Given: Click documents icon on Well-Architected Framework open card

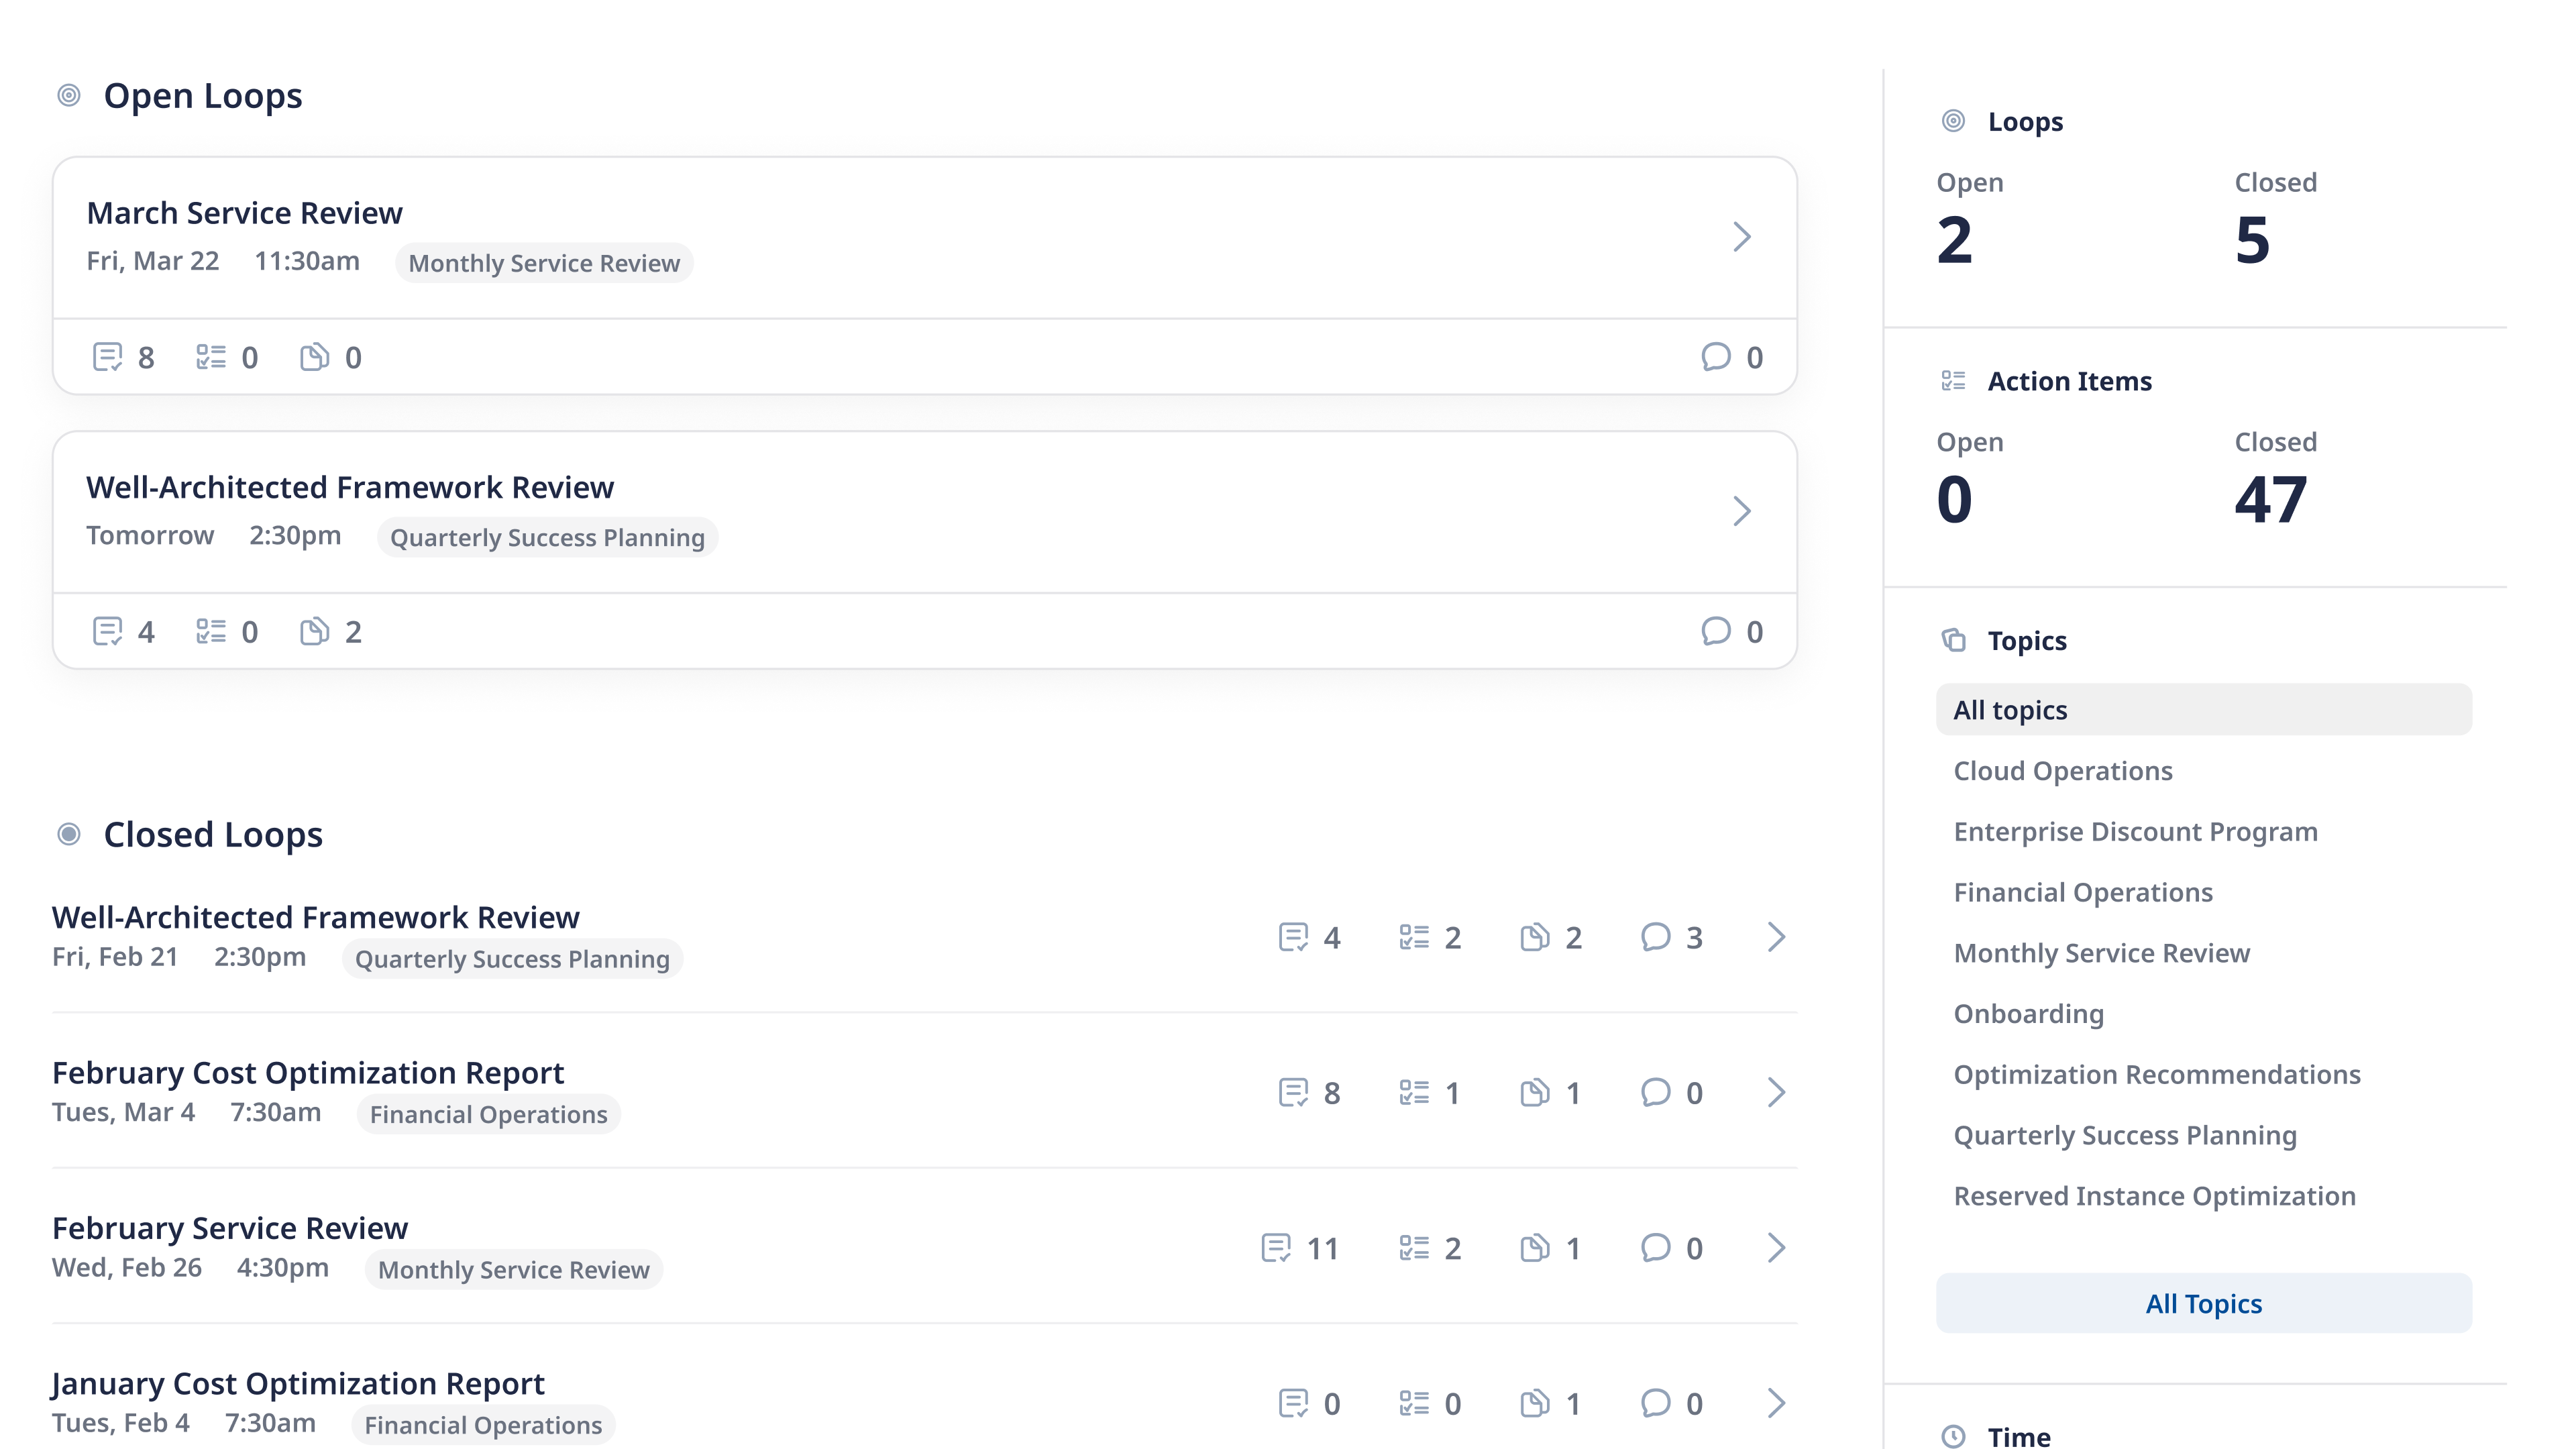Looking at the screenshot, I should tap(314, 631).
